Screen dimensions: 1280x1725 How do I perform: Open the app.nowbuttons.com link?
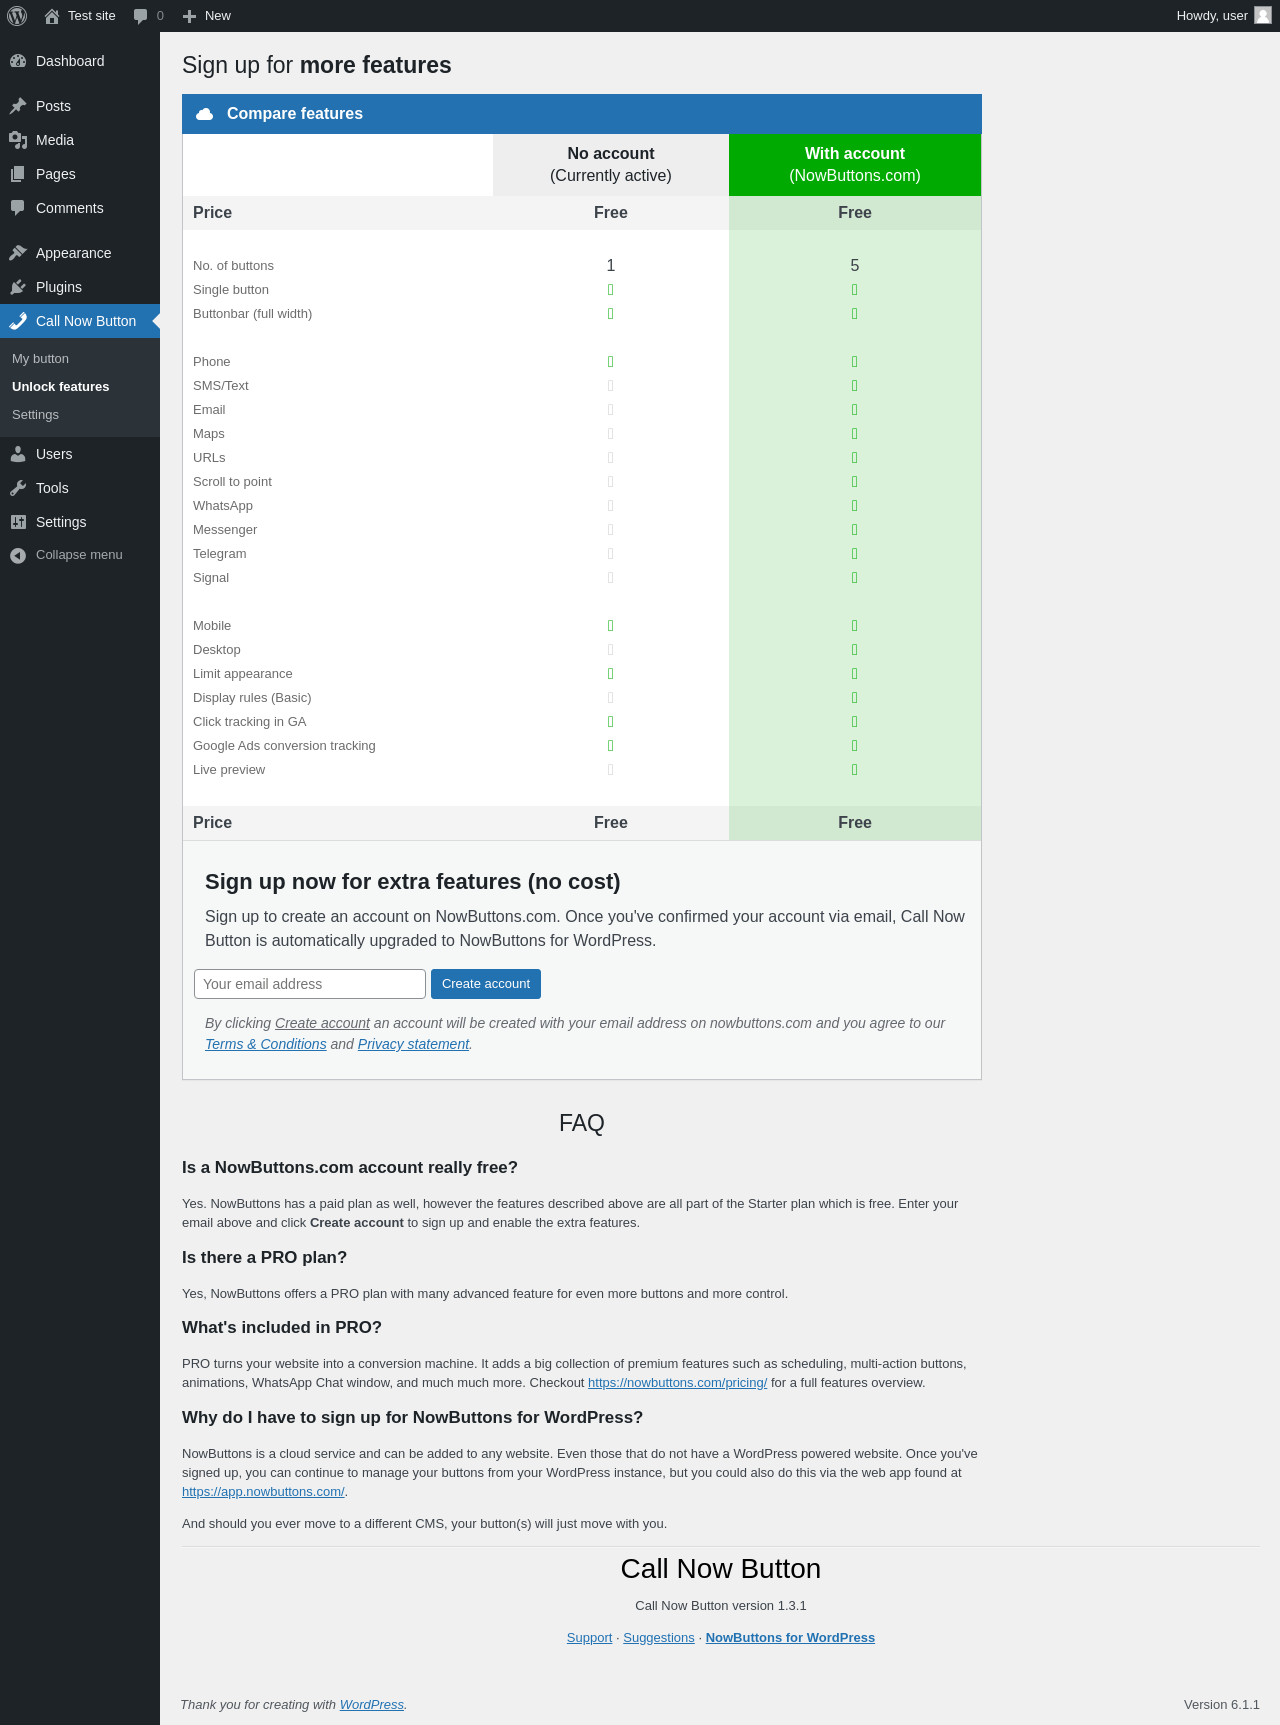(263, 1492)
